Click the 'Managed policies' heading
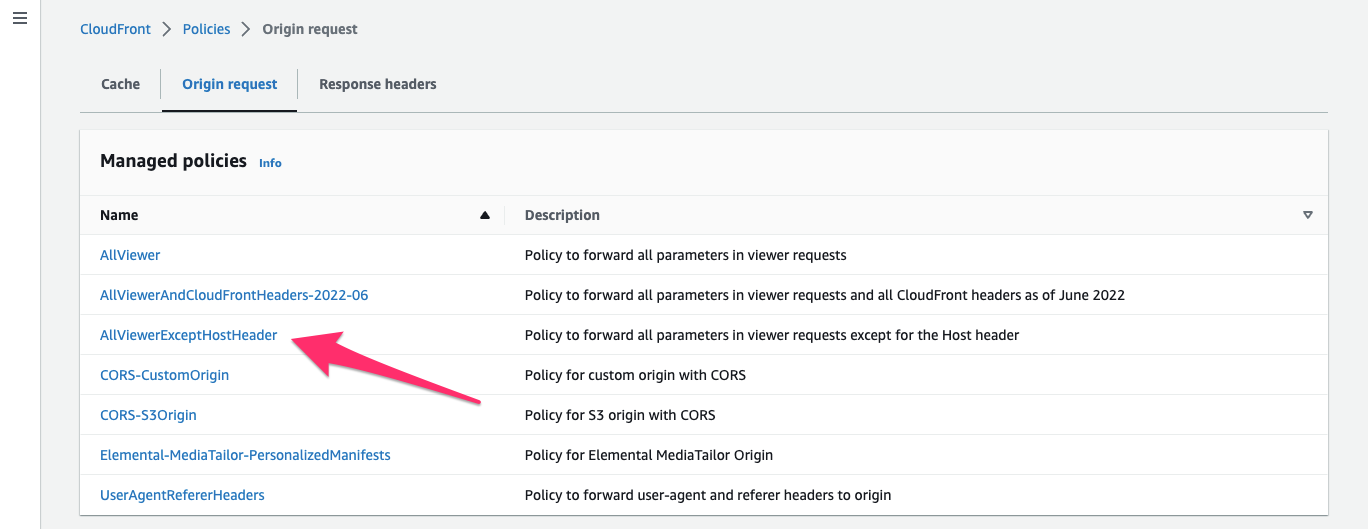Screen dimensions: 1368x529 [174, 161]
